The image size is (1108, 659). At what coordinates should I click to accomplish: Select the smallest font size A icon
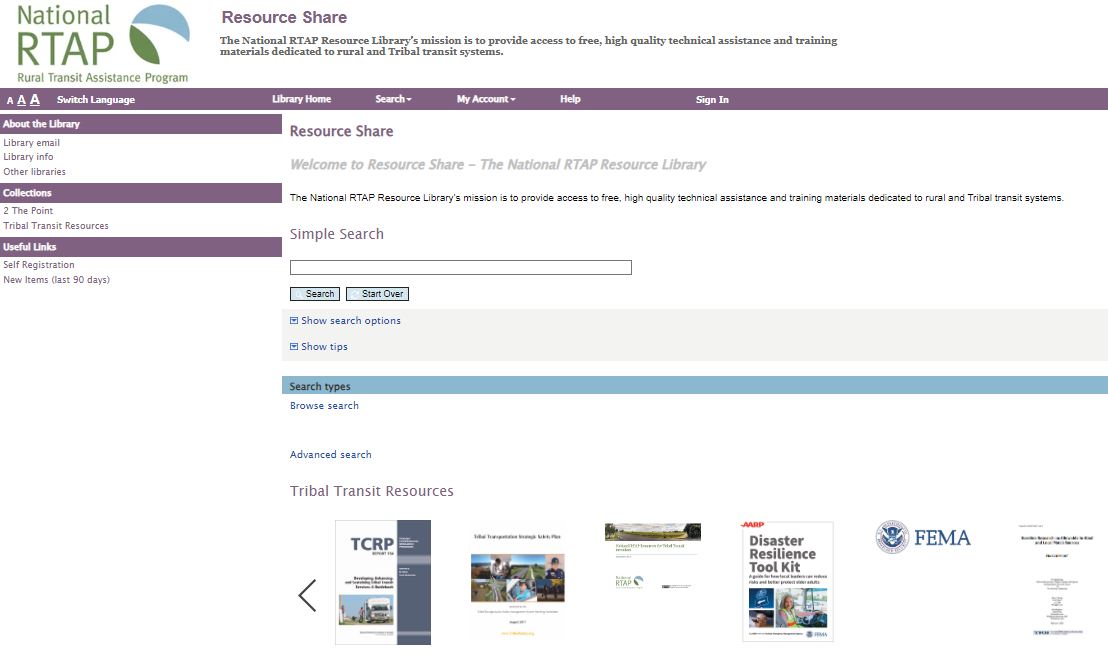point(9,100)
